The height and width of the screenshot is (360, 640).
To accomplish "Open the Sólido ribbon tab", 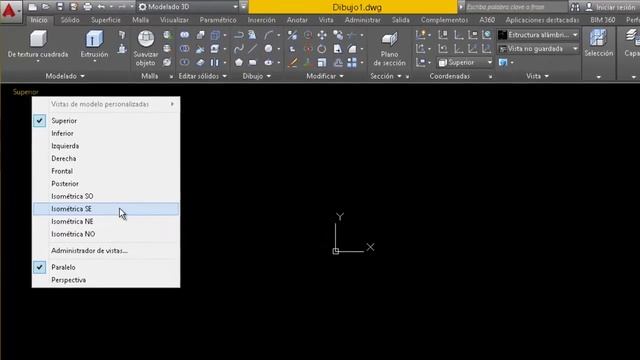I will tap(70, 20).
